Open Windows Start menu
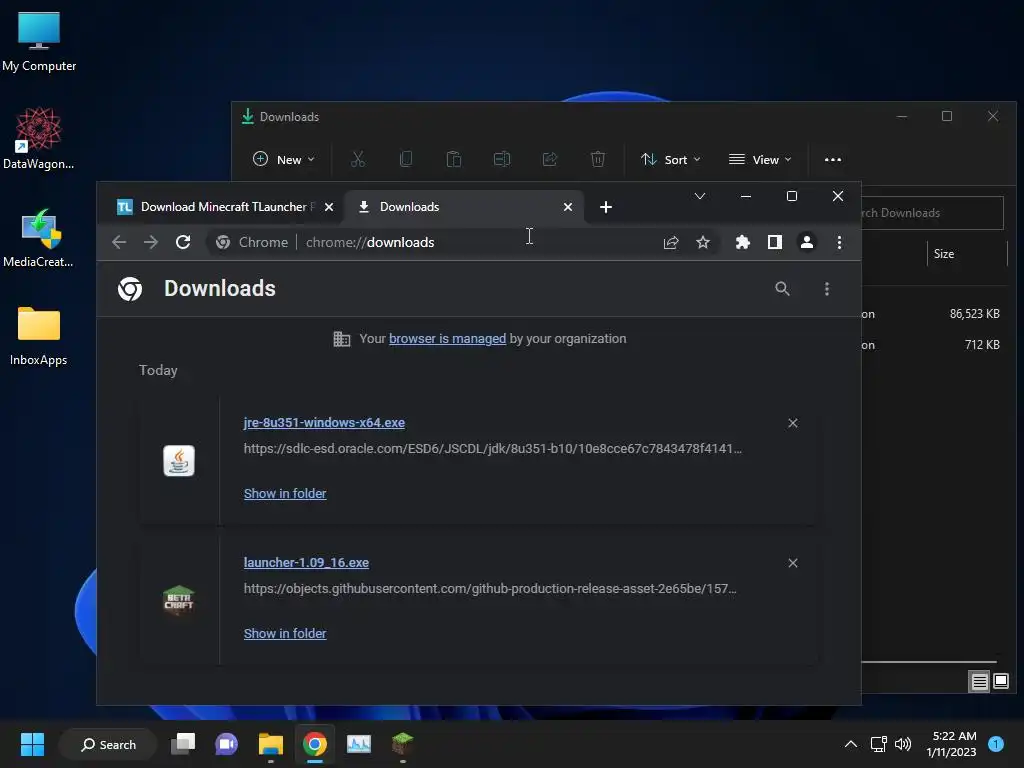The width and height of the screenshot is (1024, 768). (x=32, y=744)
